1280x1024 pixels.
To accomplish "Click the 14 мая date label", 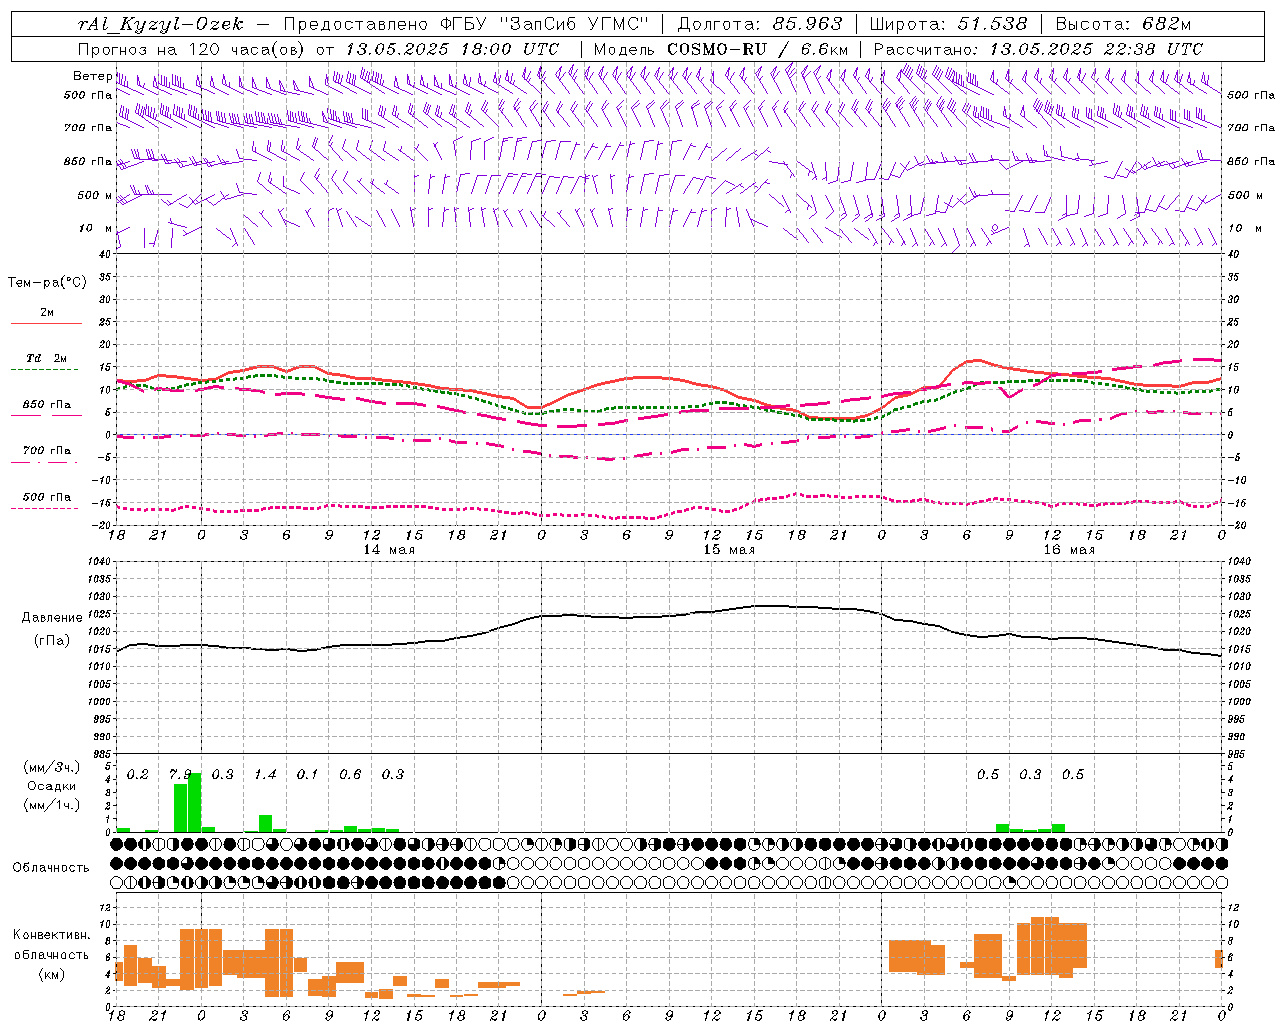I will (x=389, y=550).
